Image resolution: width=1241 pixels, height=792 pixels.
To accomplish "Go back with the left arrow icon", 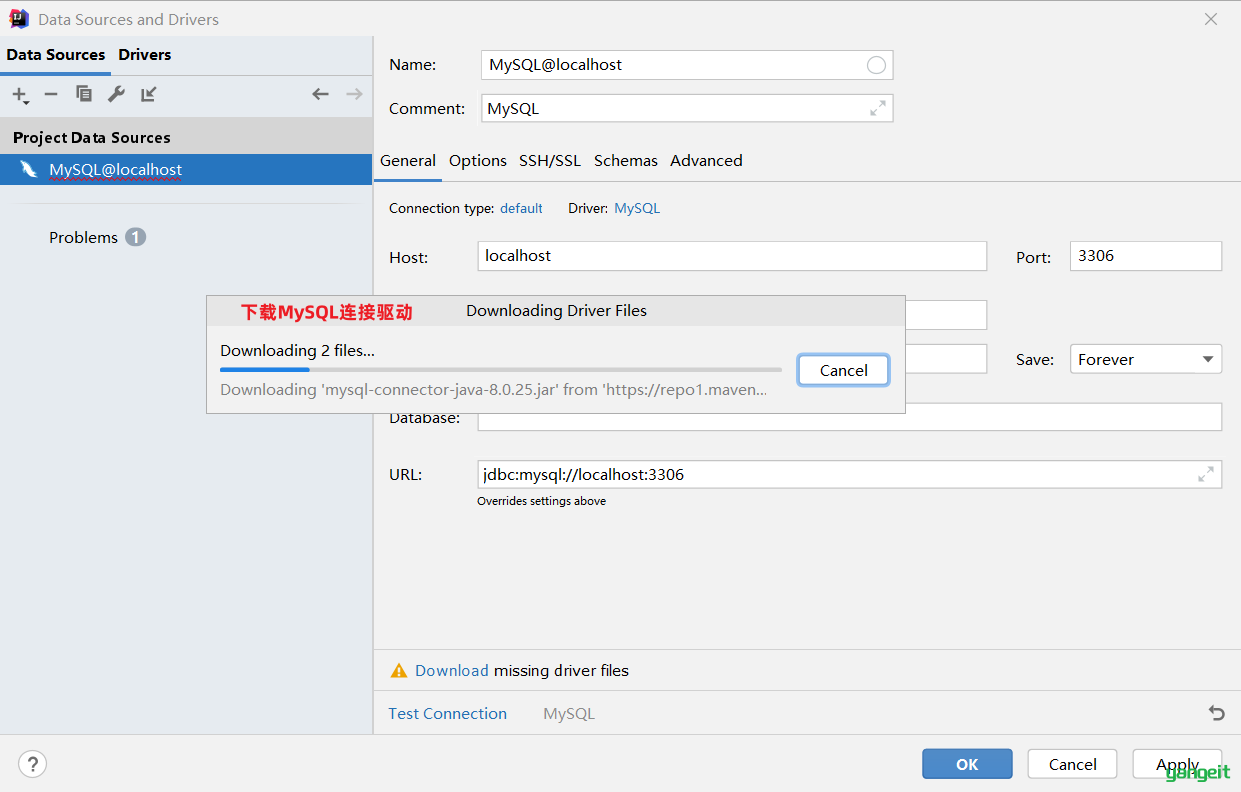I will [x=320, y=94].
